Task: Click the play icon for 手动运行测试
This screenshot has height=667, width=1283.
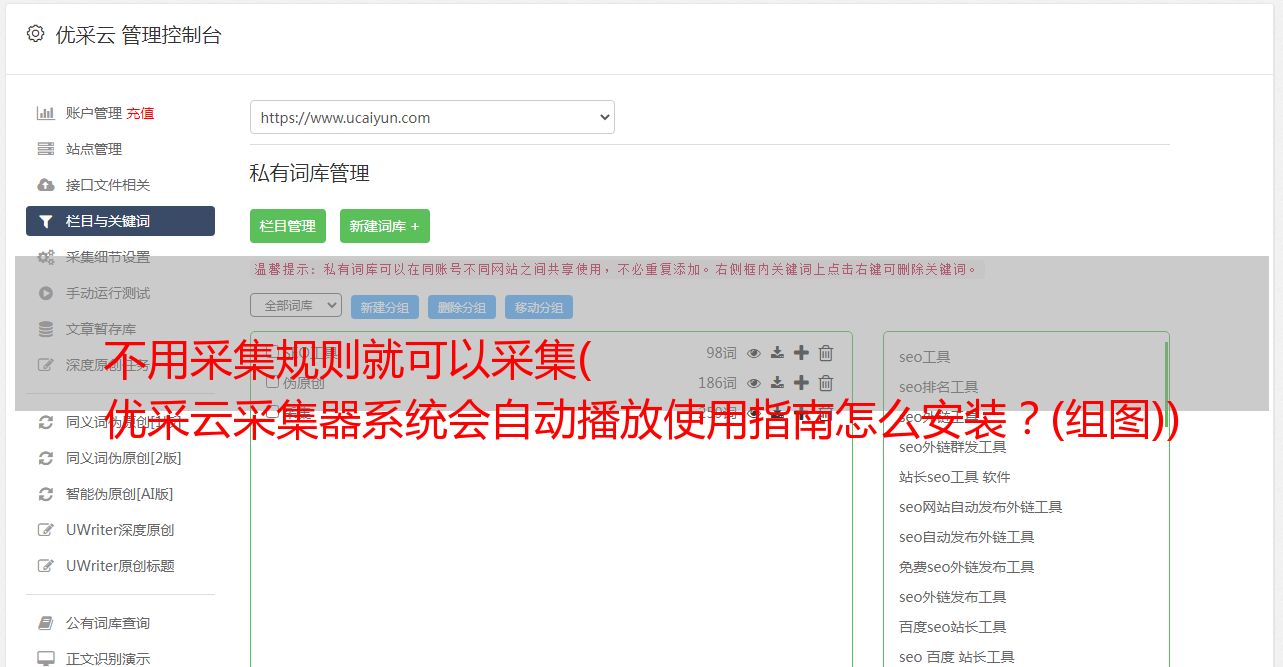Action: (45, 293)
